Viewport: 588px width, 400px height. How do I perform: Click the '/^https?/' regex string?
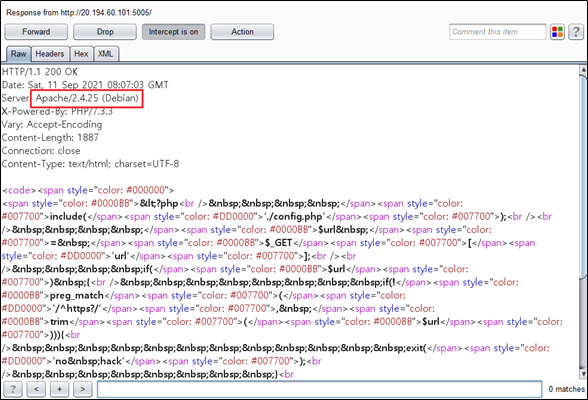(77, 309)
